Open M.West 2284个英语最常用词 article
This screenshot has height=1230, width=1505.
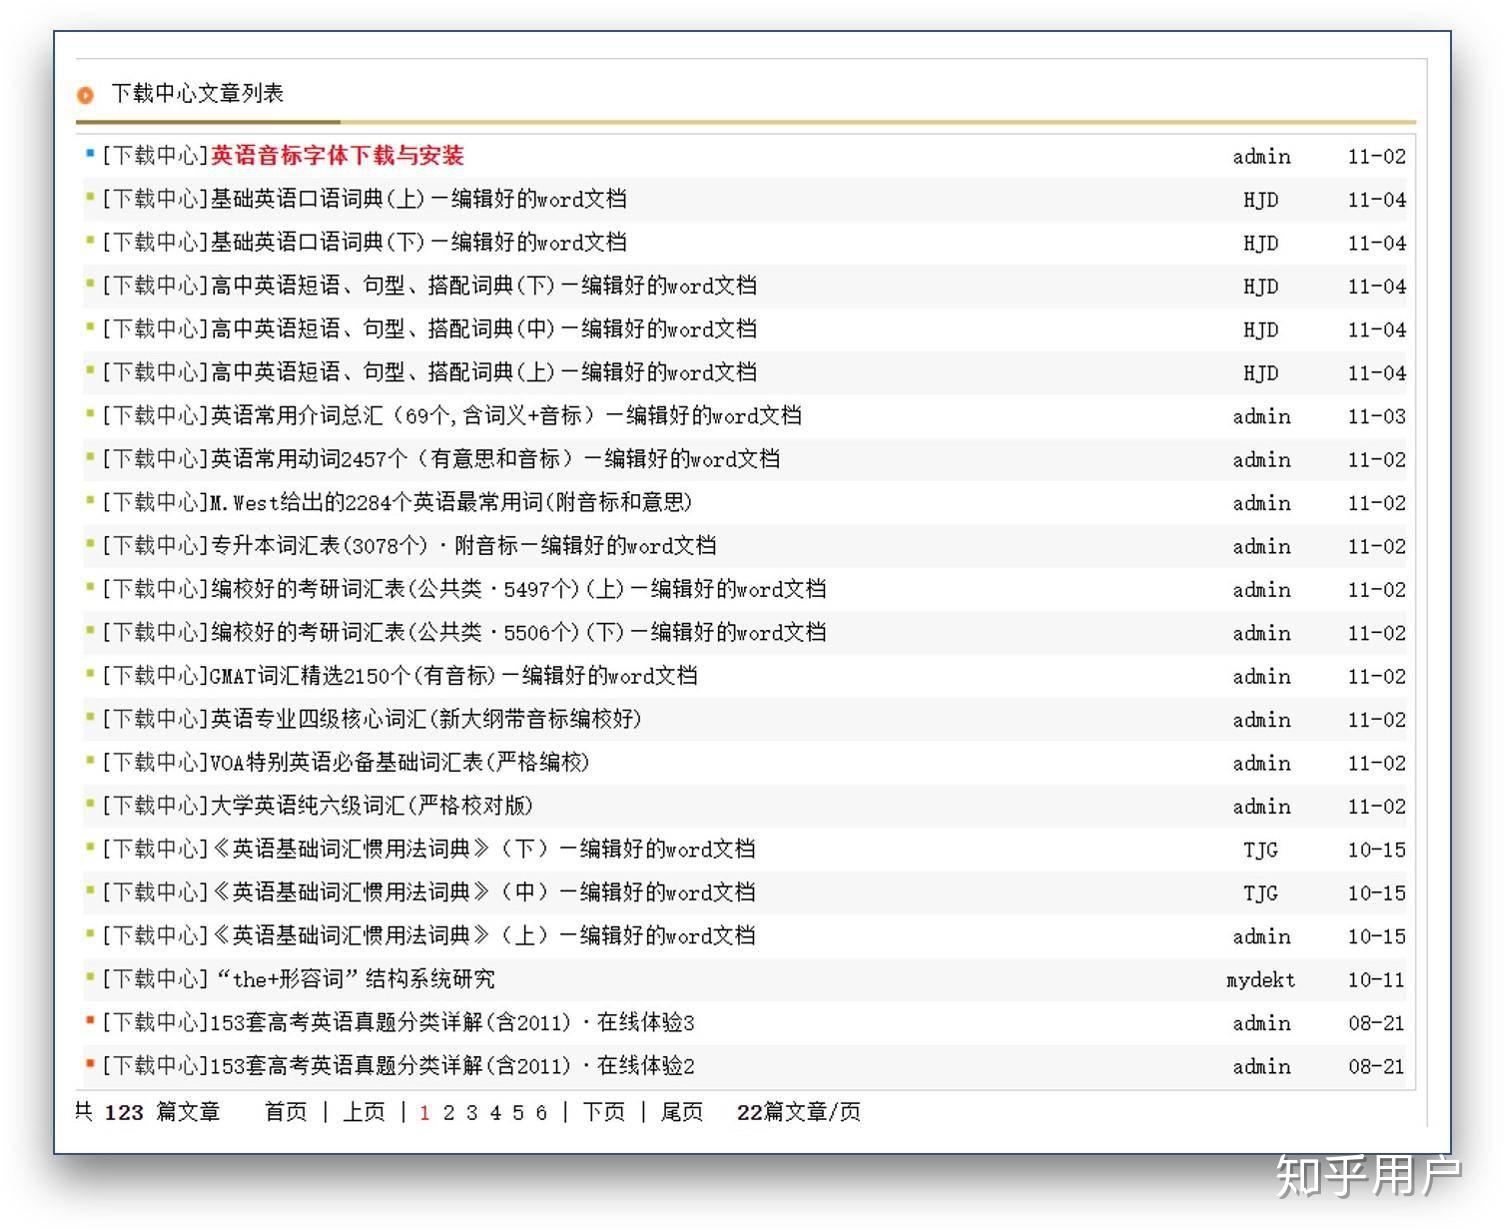coord(451,502)
